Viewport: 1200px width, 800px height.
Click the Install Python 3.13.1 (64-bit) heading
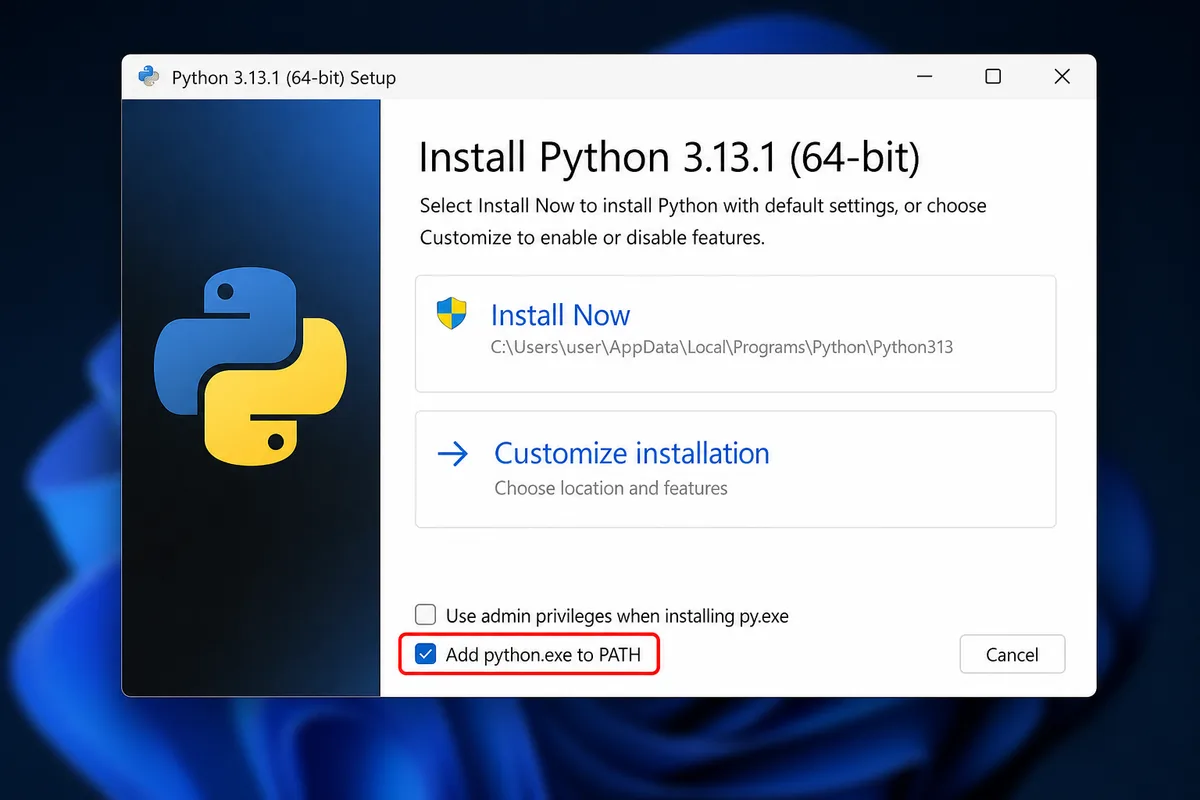tap(669, 158)
